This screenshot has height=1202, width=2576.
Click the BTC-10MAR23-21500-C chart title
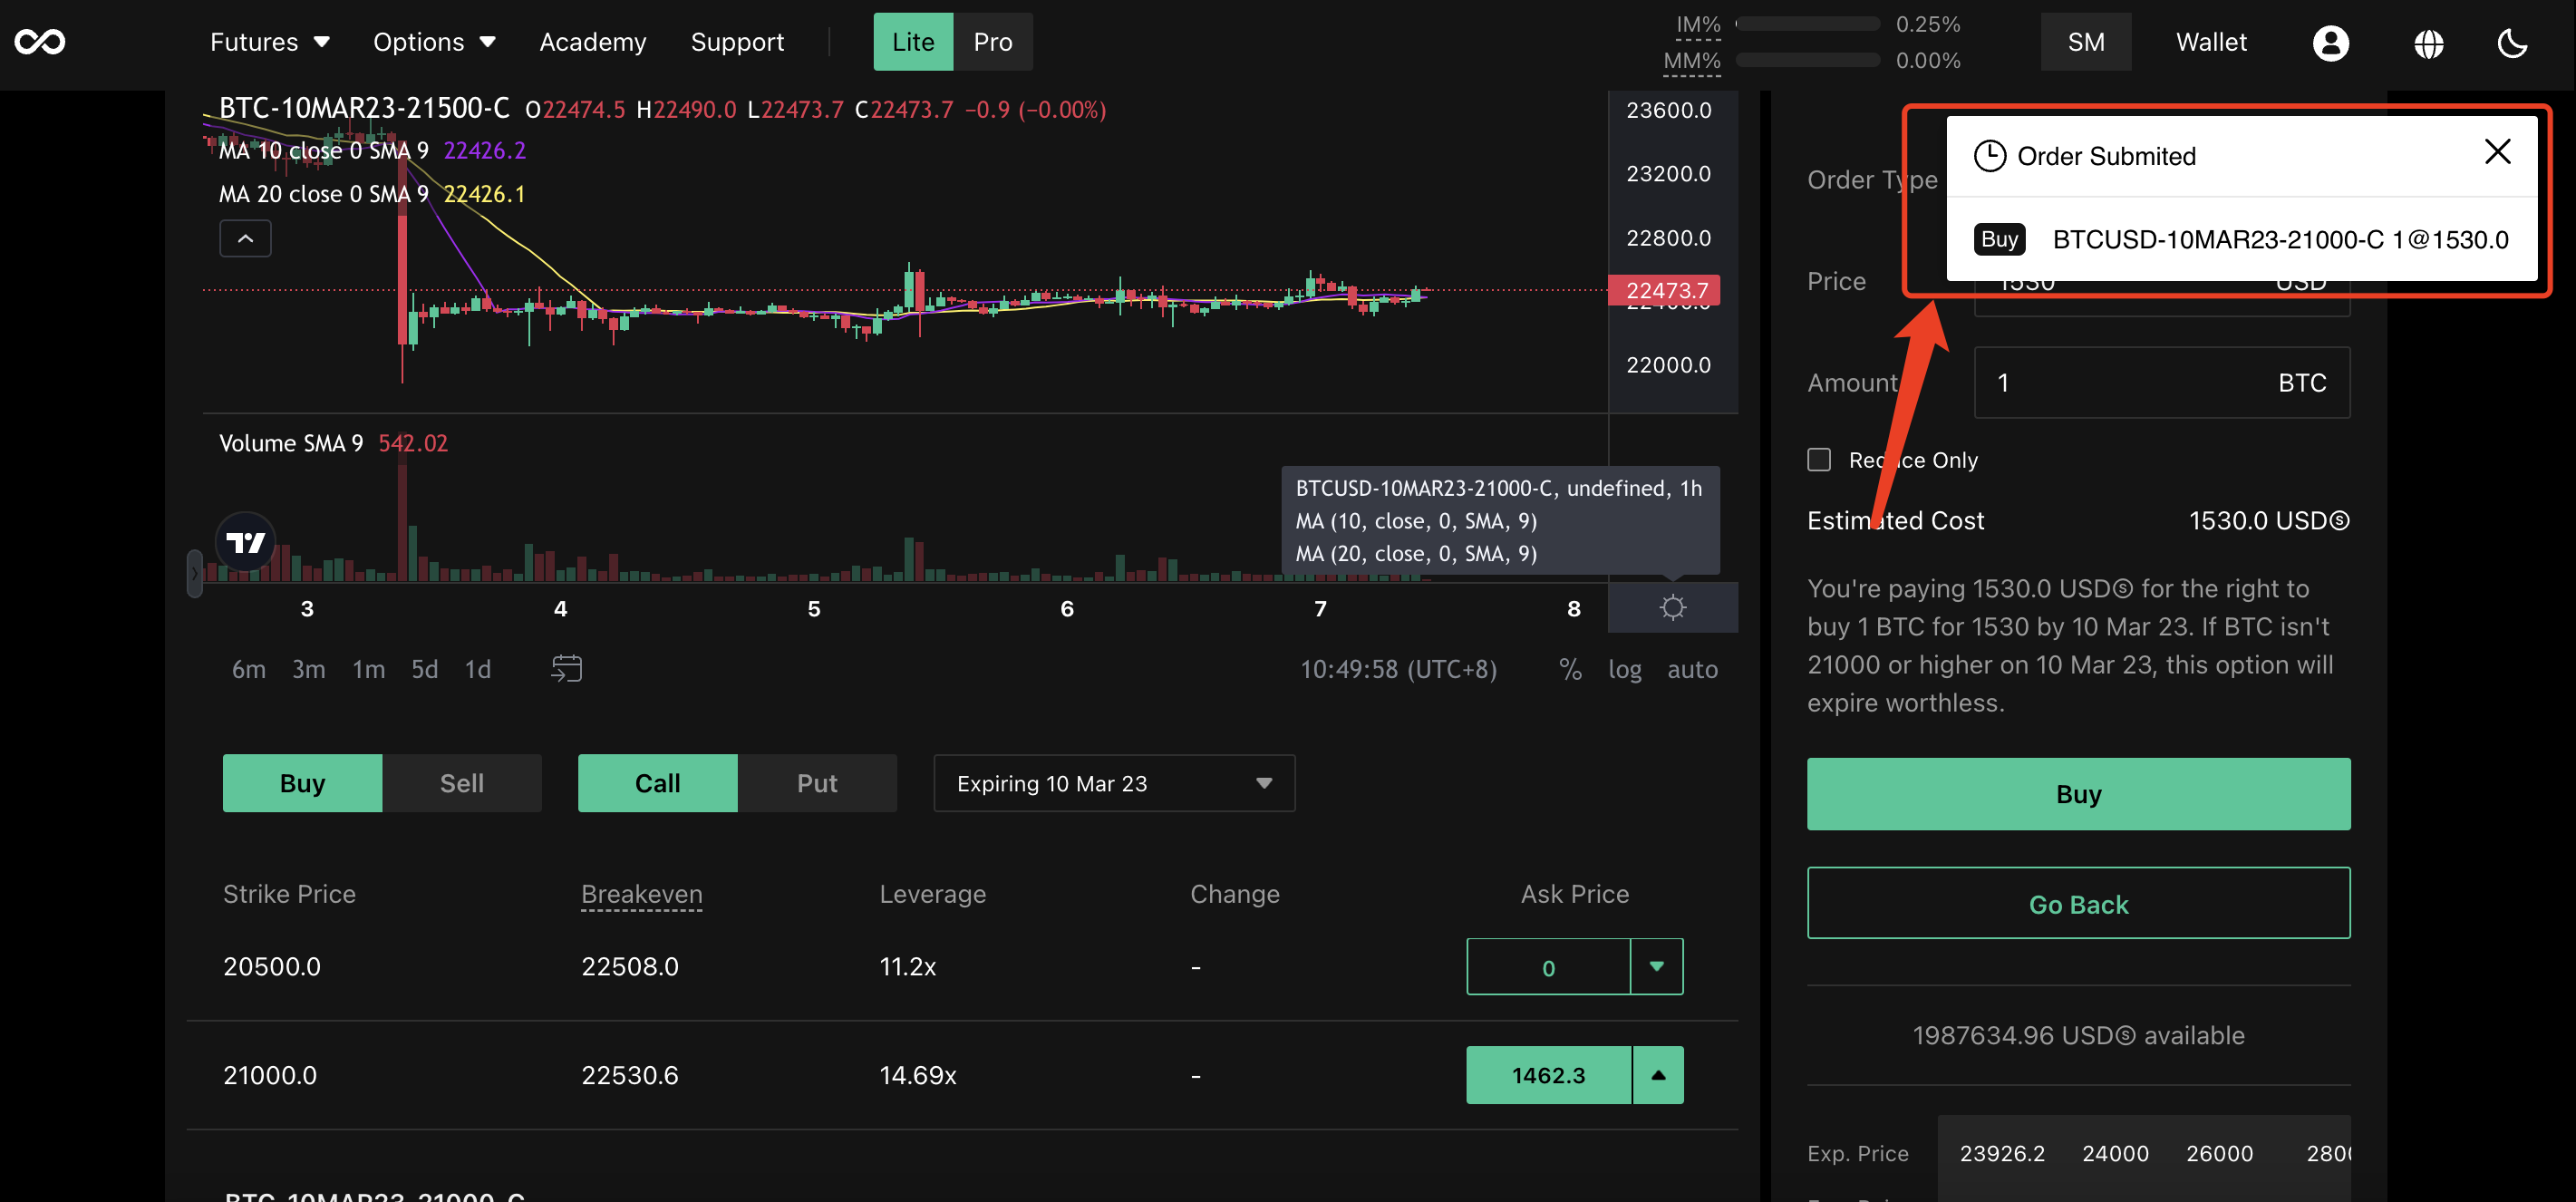click(363, 108)
